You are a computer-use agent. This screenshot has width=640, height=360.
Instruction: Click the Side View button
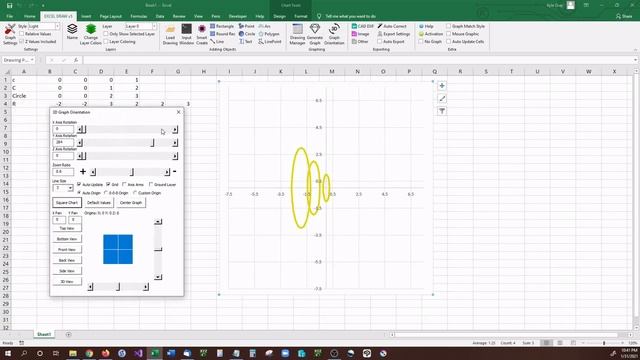pyautogui.click(x=67, y=271)
